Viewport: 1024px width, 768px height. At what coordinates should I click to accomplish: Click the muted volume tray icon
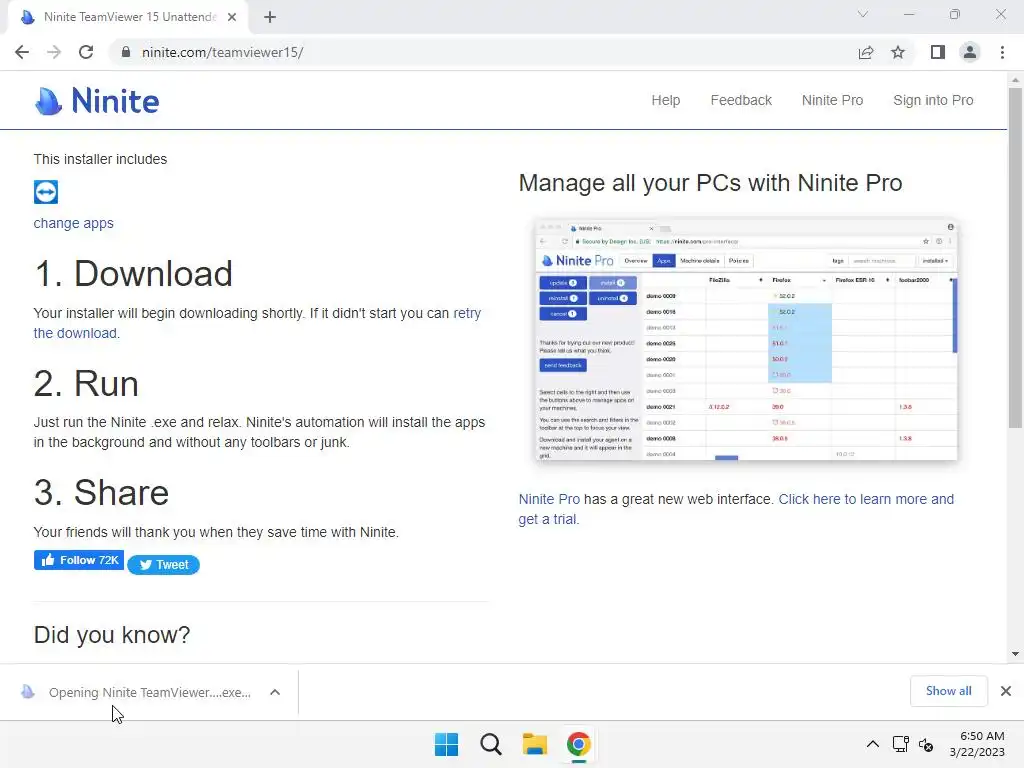point(926,744)
